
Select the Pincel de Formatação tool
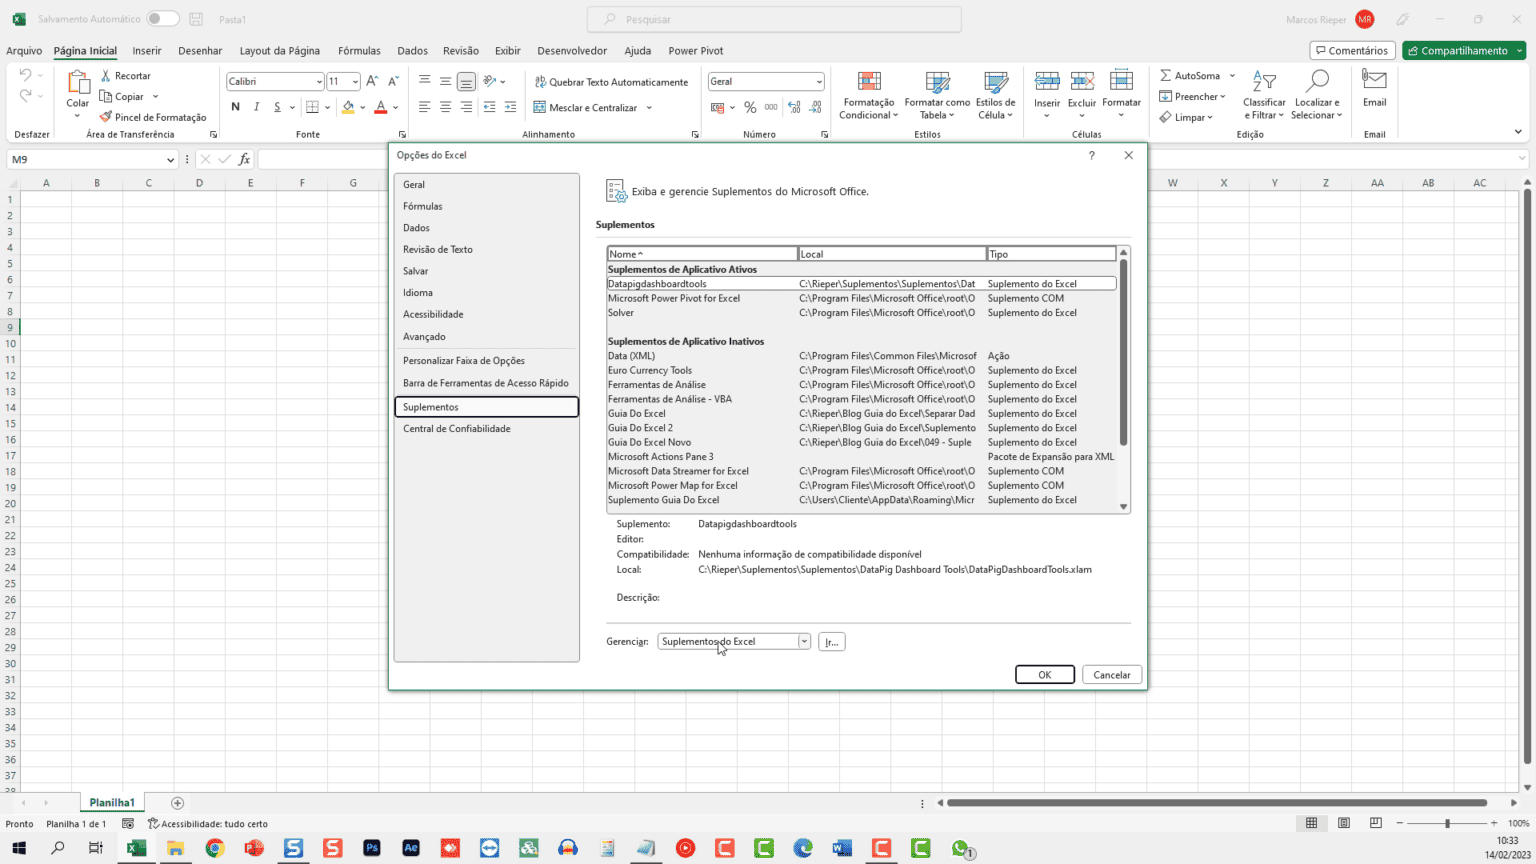coord(153,117)
